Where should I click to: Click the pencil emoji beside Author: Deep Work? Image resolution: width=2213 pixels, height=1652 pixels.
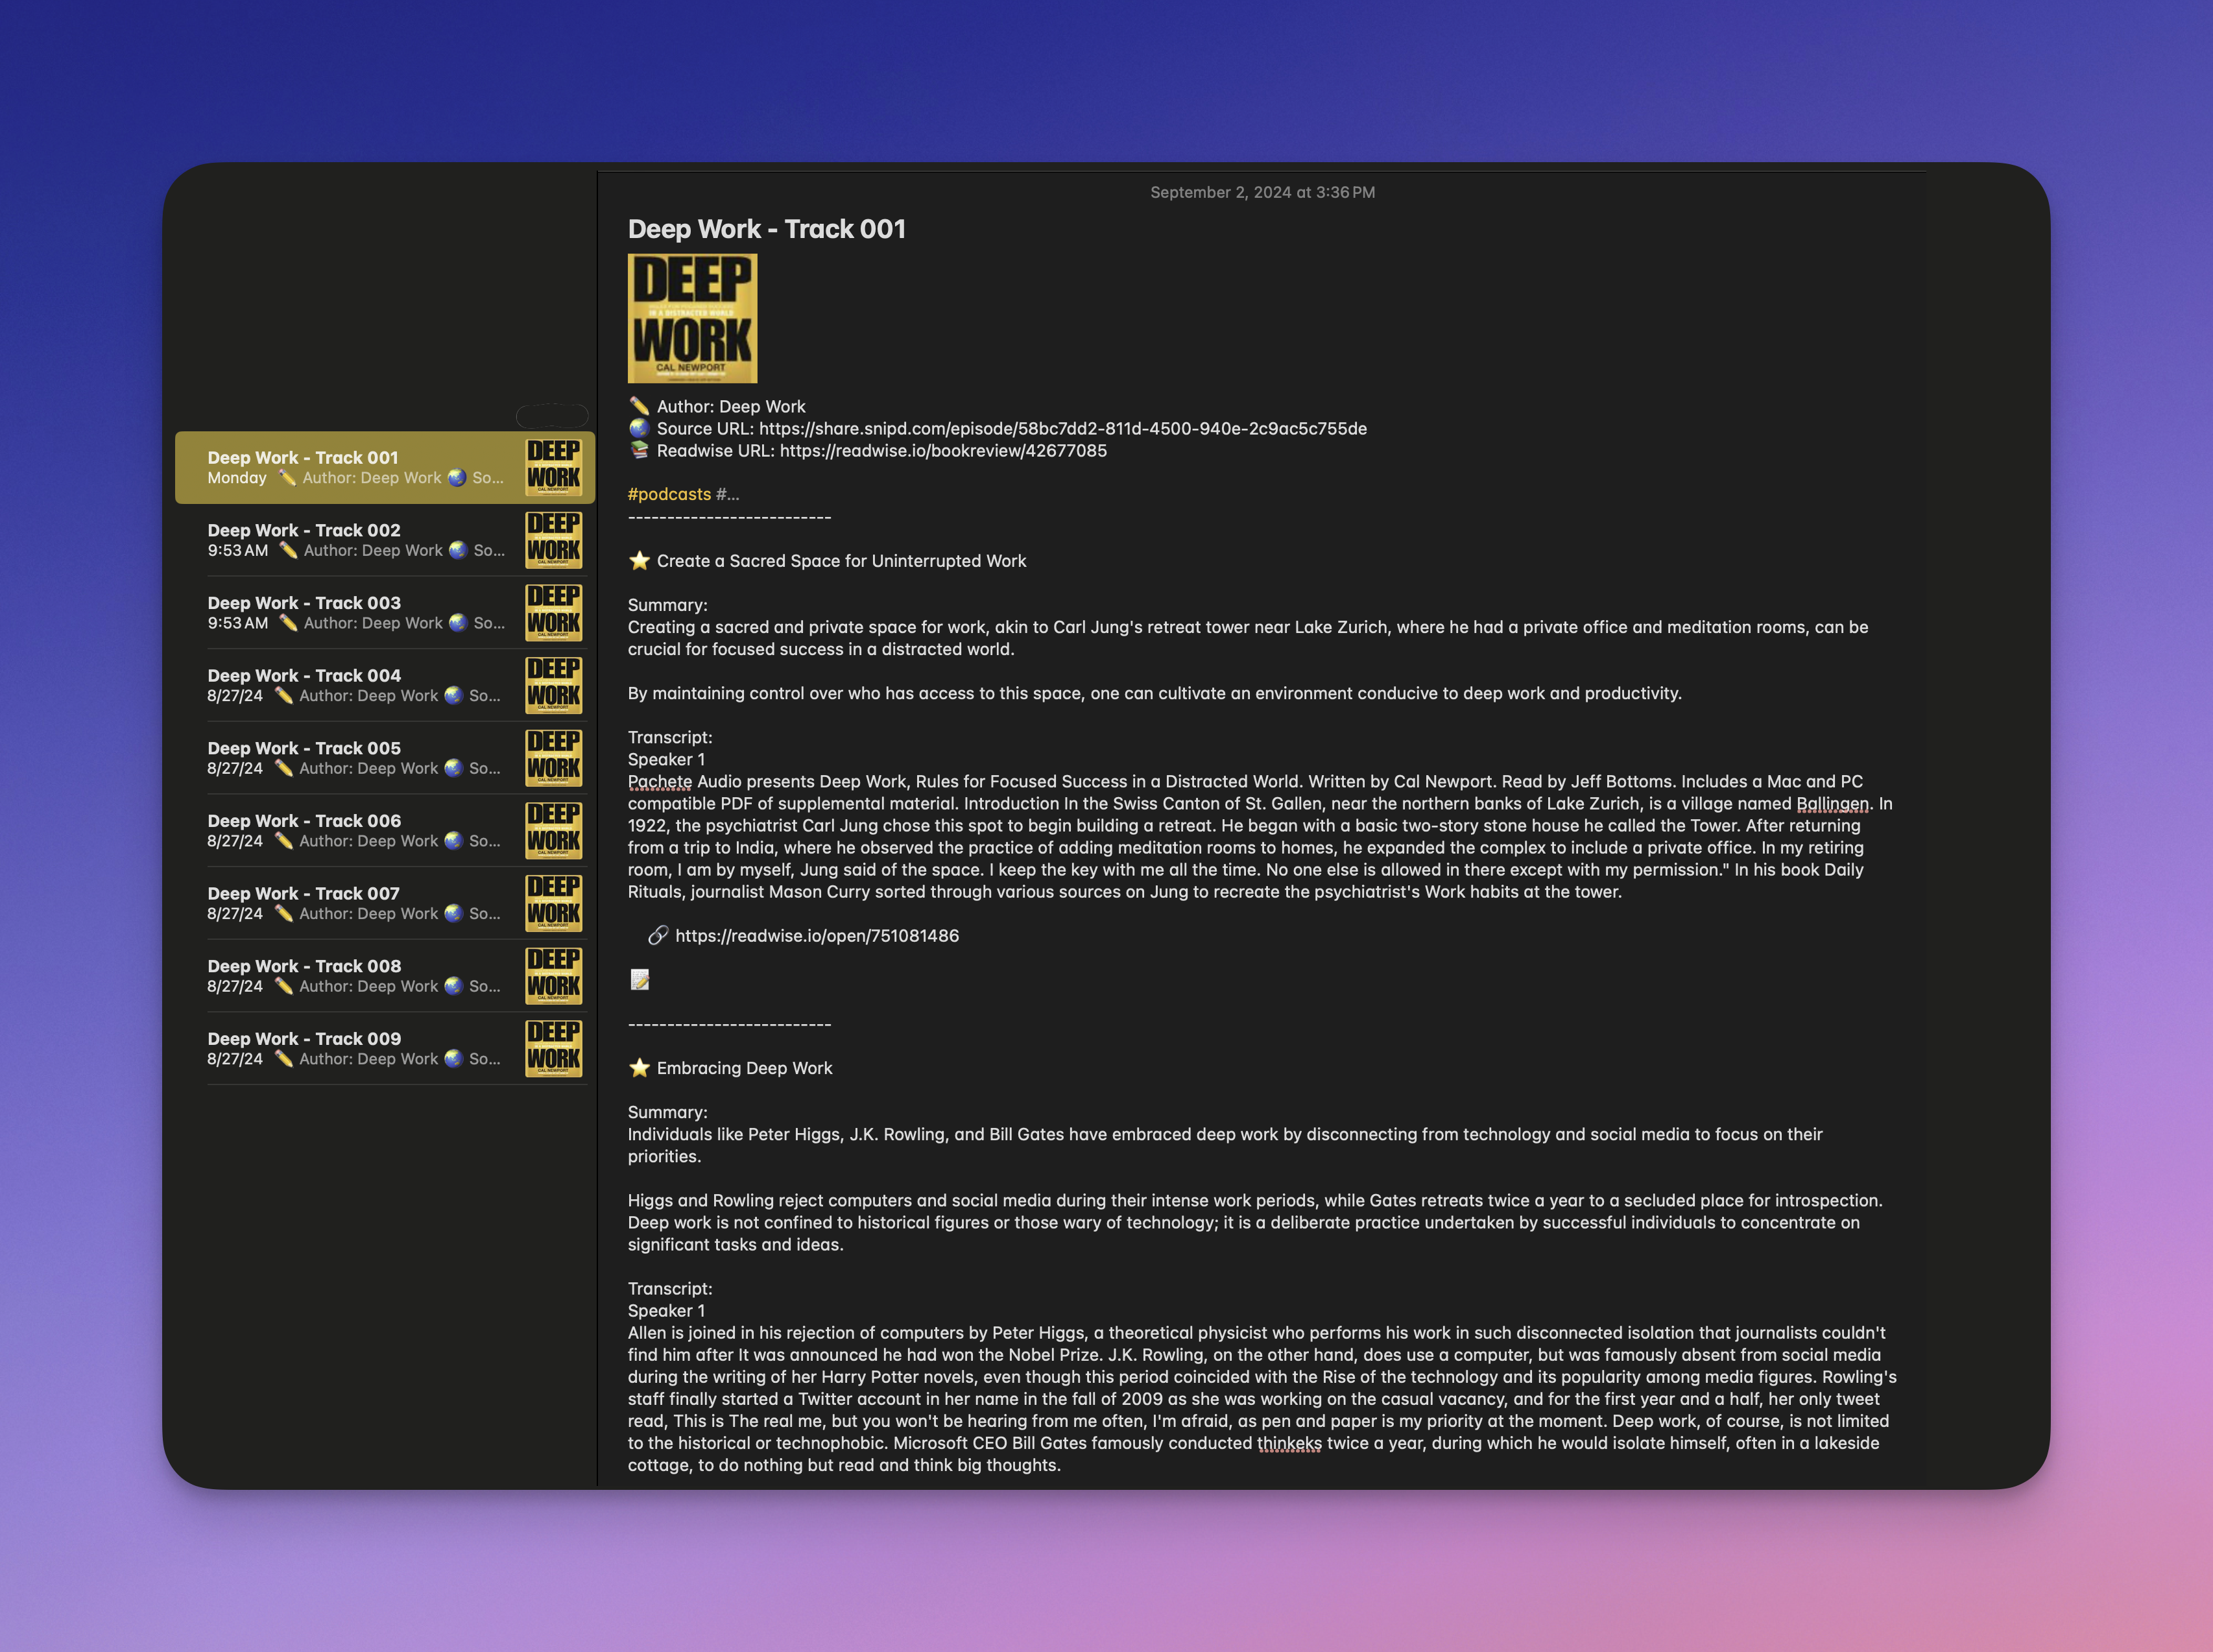click(x=639, y=406)
